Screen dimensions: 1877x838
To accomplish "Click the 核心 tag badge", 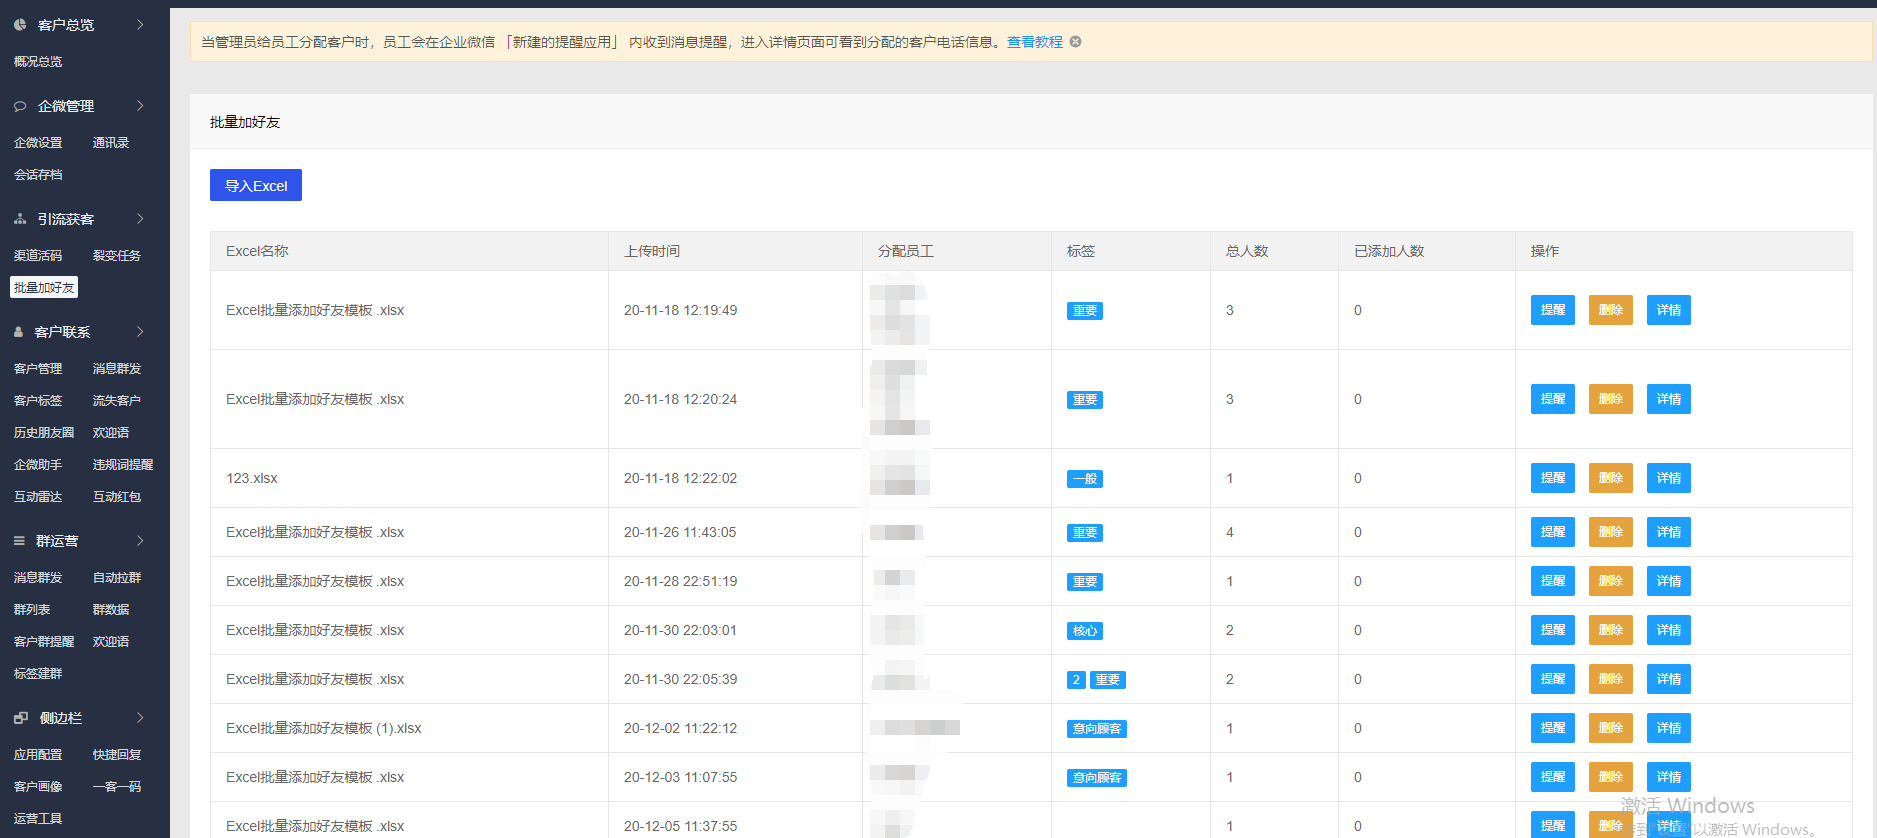I will tap(1085, 631).
